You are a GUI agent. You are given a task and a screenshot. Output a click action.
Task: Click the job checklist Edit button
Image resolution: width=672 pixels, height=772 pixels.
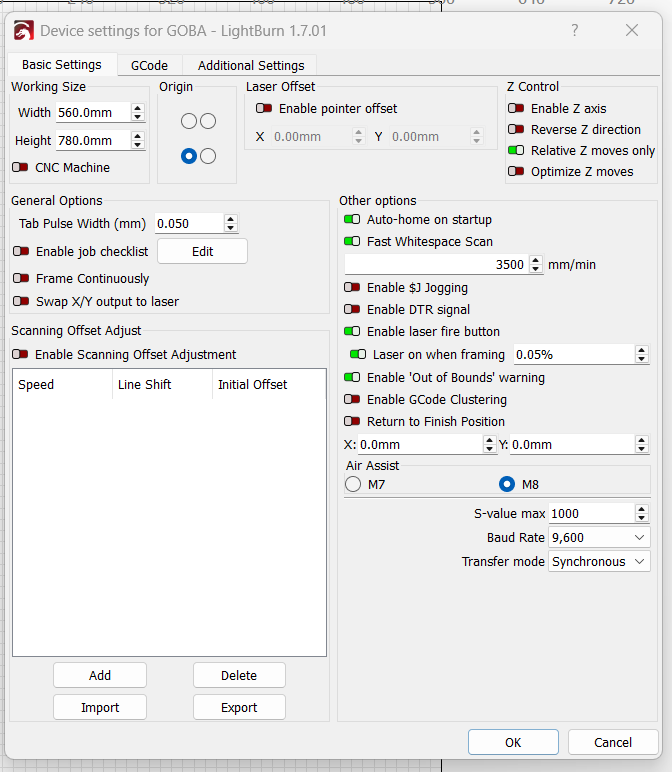[202, 252]
